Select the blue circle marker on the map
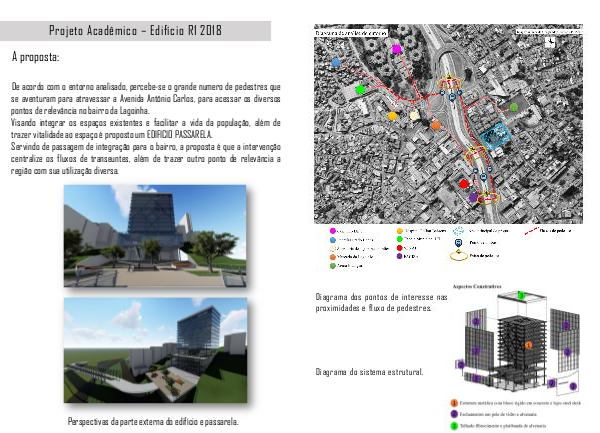The height and width of the screenshot is (433, 600). pos(335,61)
